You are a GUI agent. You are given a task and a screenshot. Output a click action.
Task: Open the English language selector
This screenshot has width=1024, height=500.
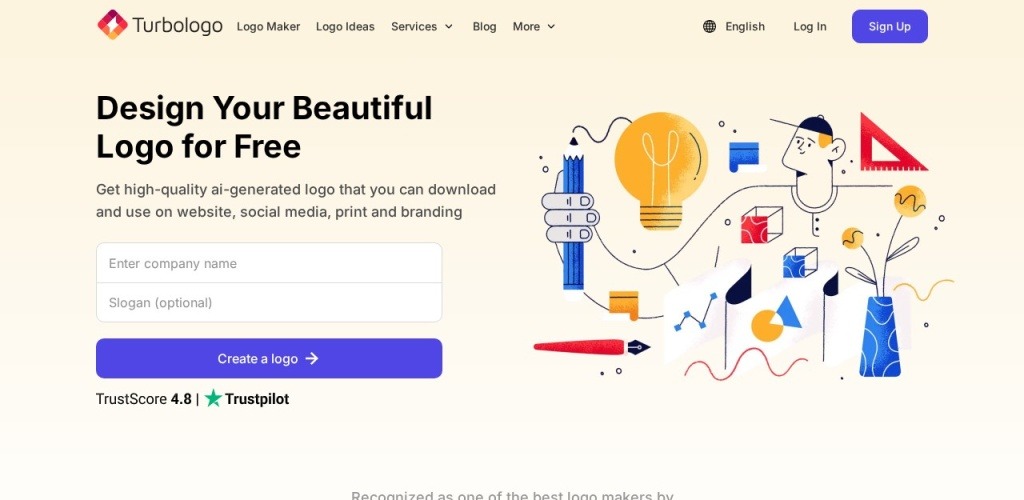(745, 27)
